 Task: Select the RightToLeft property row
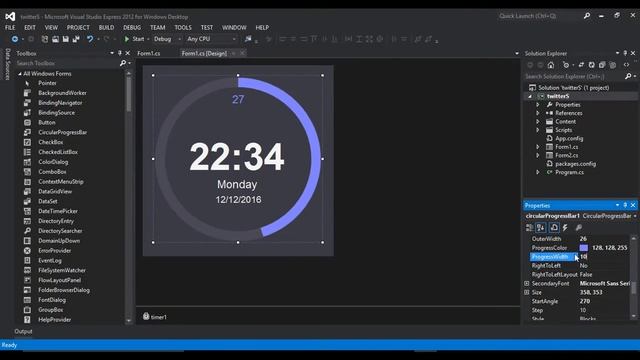pos(580,266)
